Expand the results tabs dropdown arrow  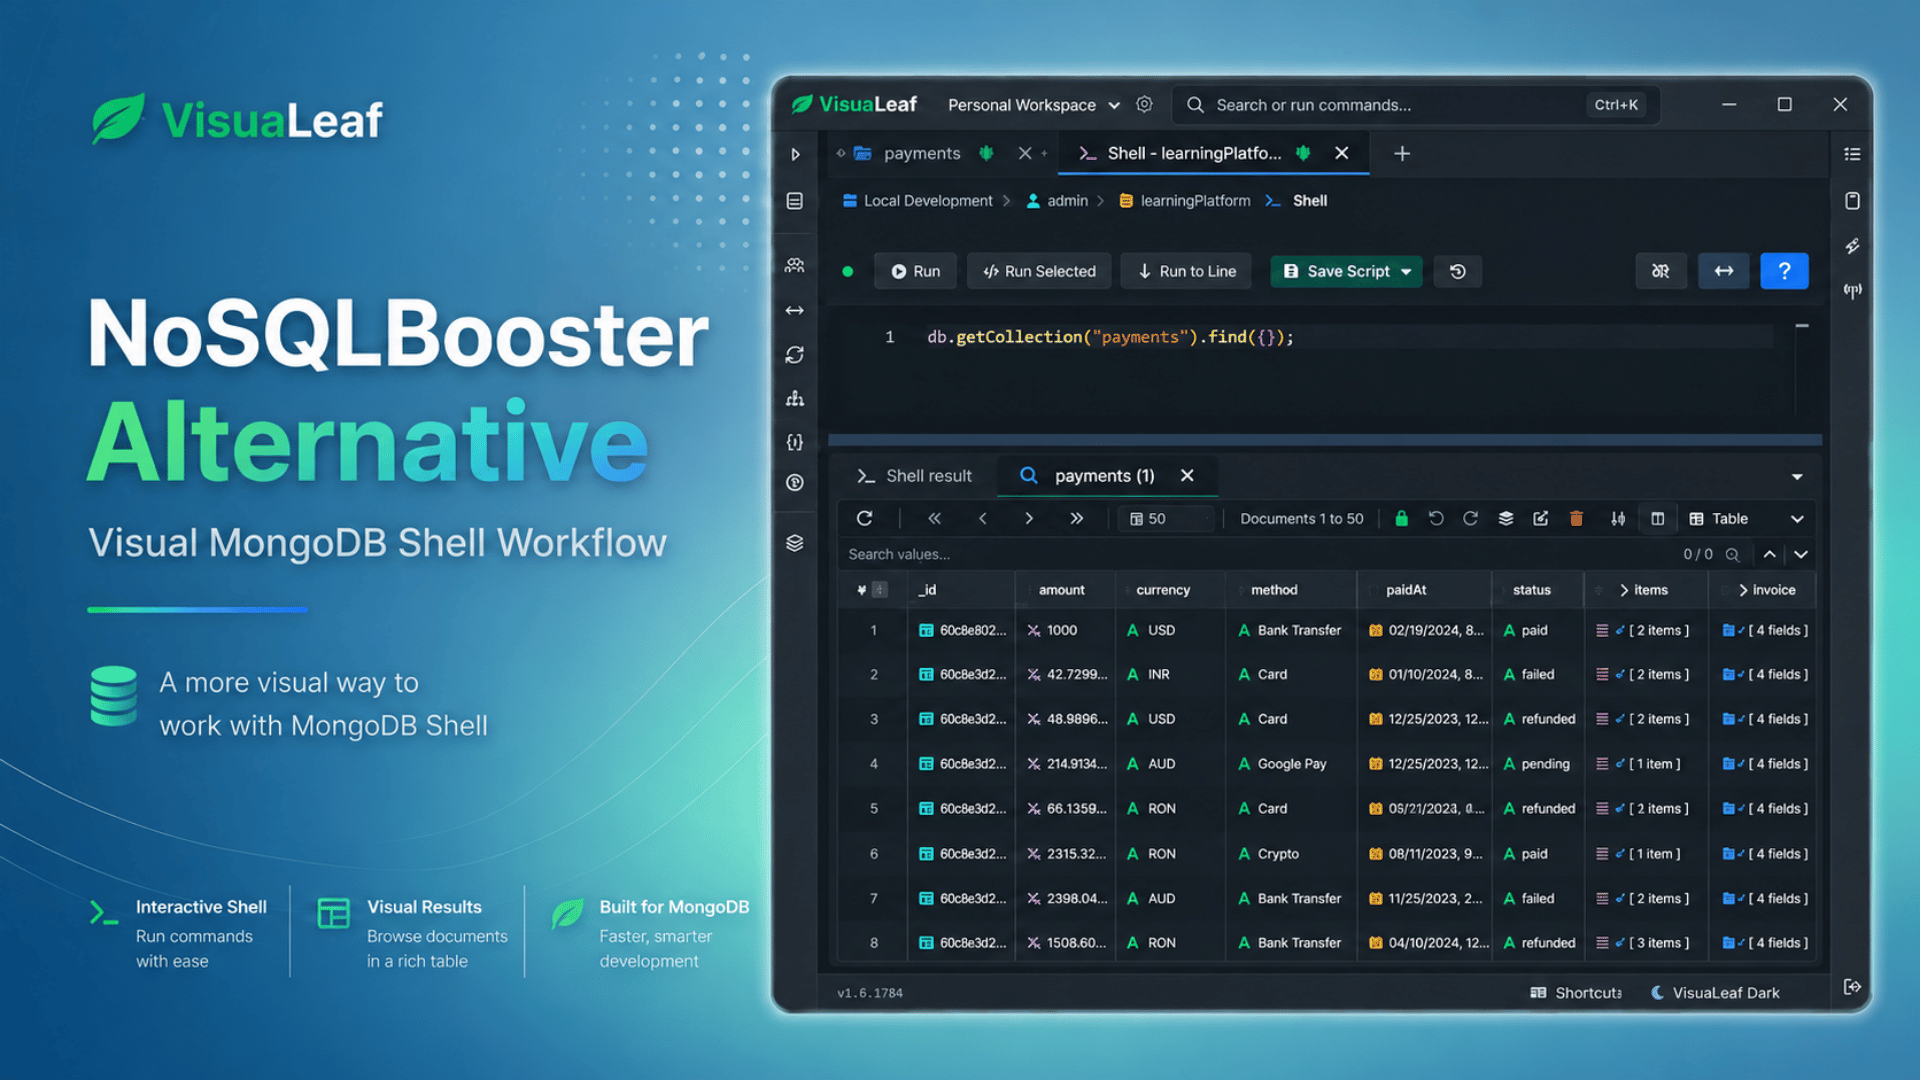click(1797, 476)
